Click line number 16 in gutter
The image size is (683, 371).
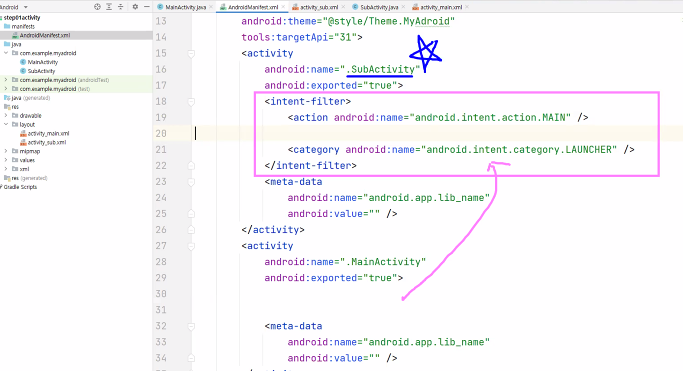pyautogui.click(x=161, y=70)
